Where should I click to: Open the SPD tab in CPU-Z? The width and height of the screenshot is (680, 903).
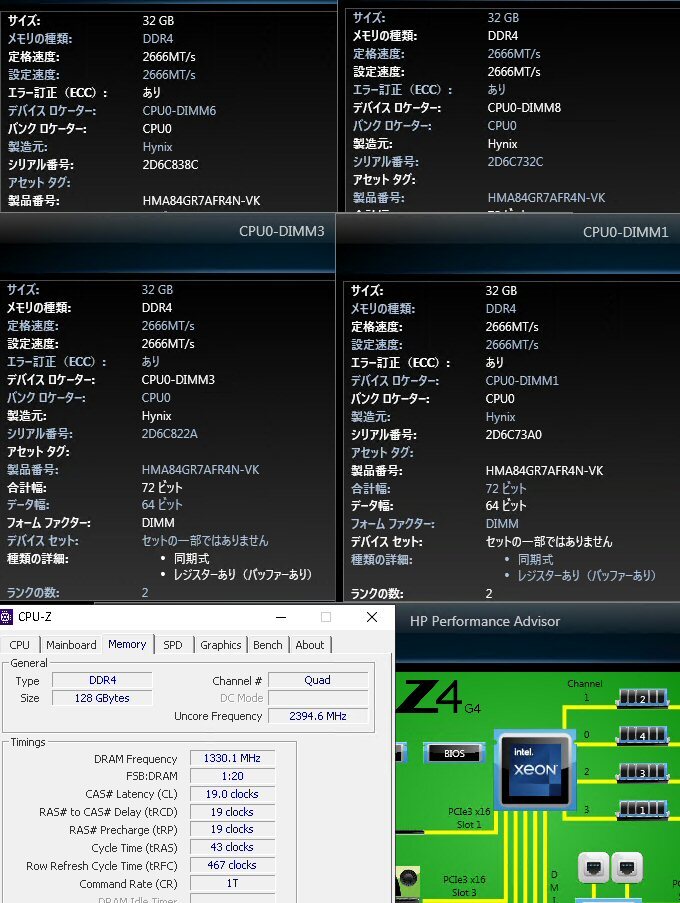(173, 645)
